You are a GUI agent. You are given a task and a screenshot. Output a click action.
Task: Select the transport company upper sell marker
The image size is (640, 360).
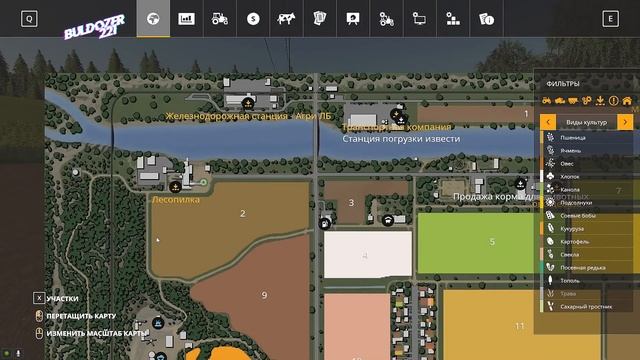(x=396, y=114)
